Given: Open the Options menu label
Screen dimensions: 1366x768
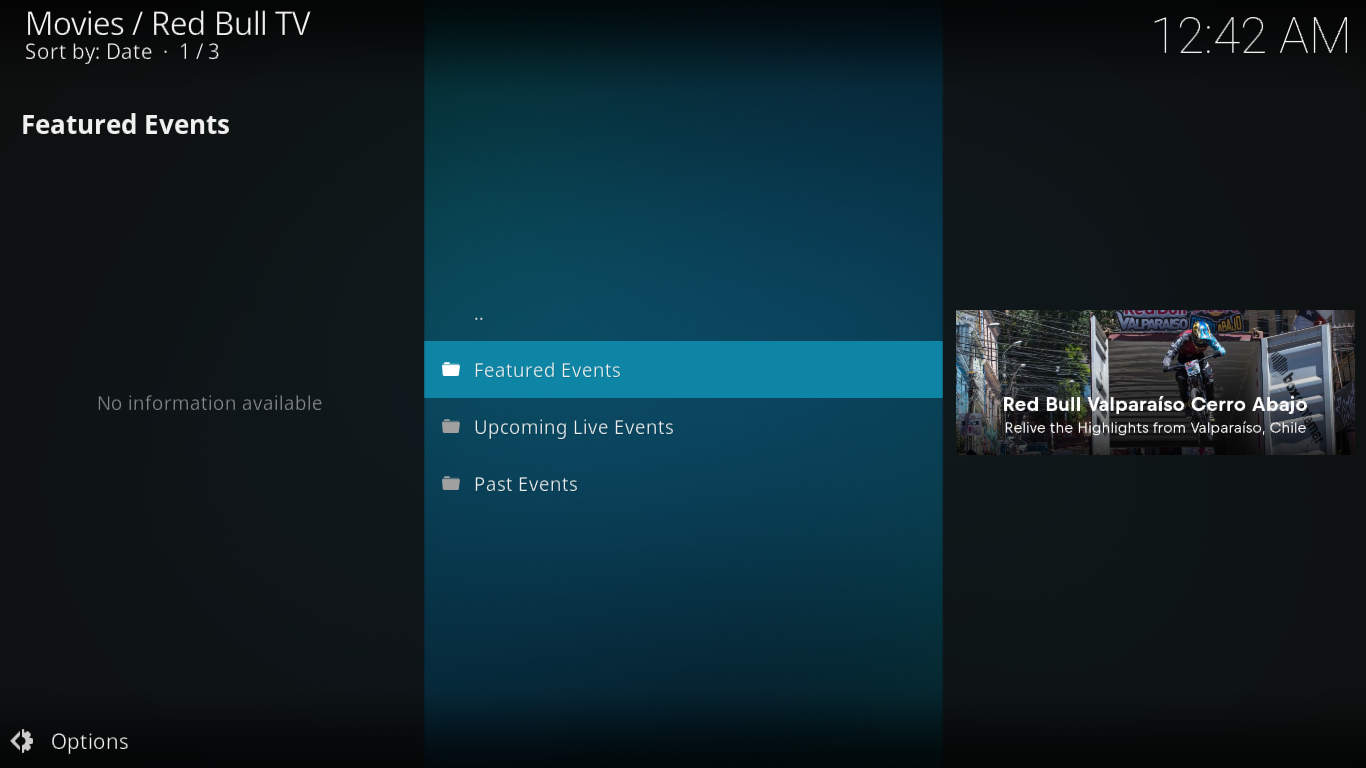Looking at the screenshot, I should point(90,742).
